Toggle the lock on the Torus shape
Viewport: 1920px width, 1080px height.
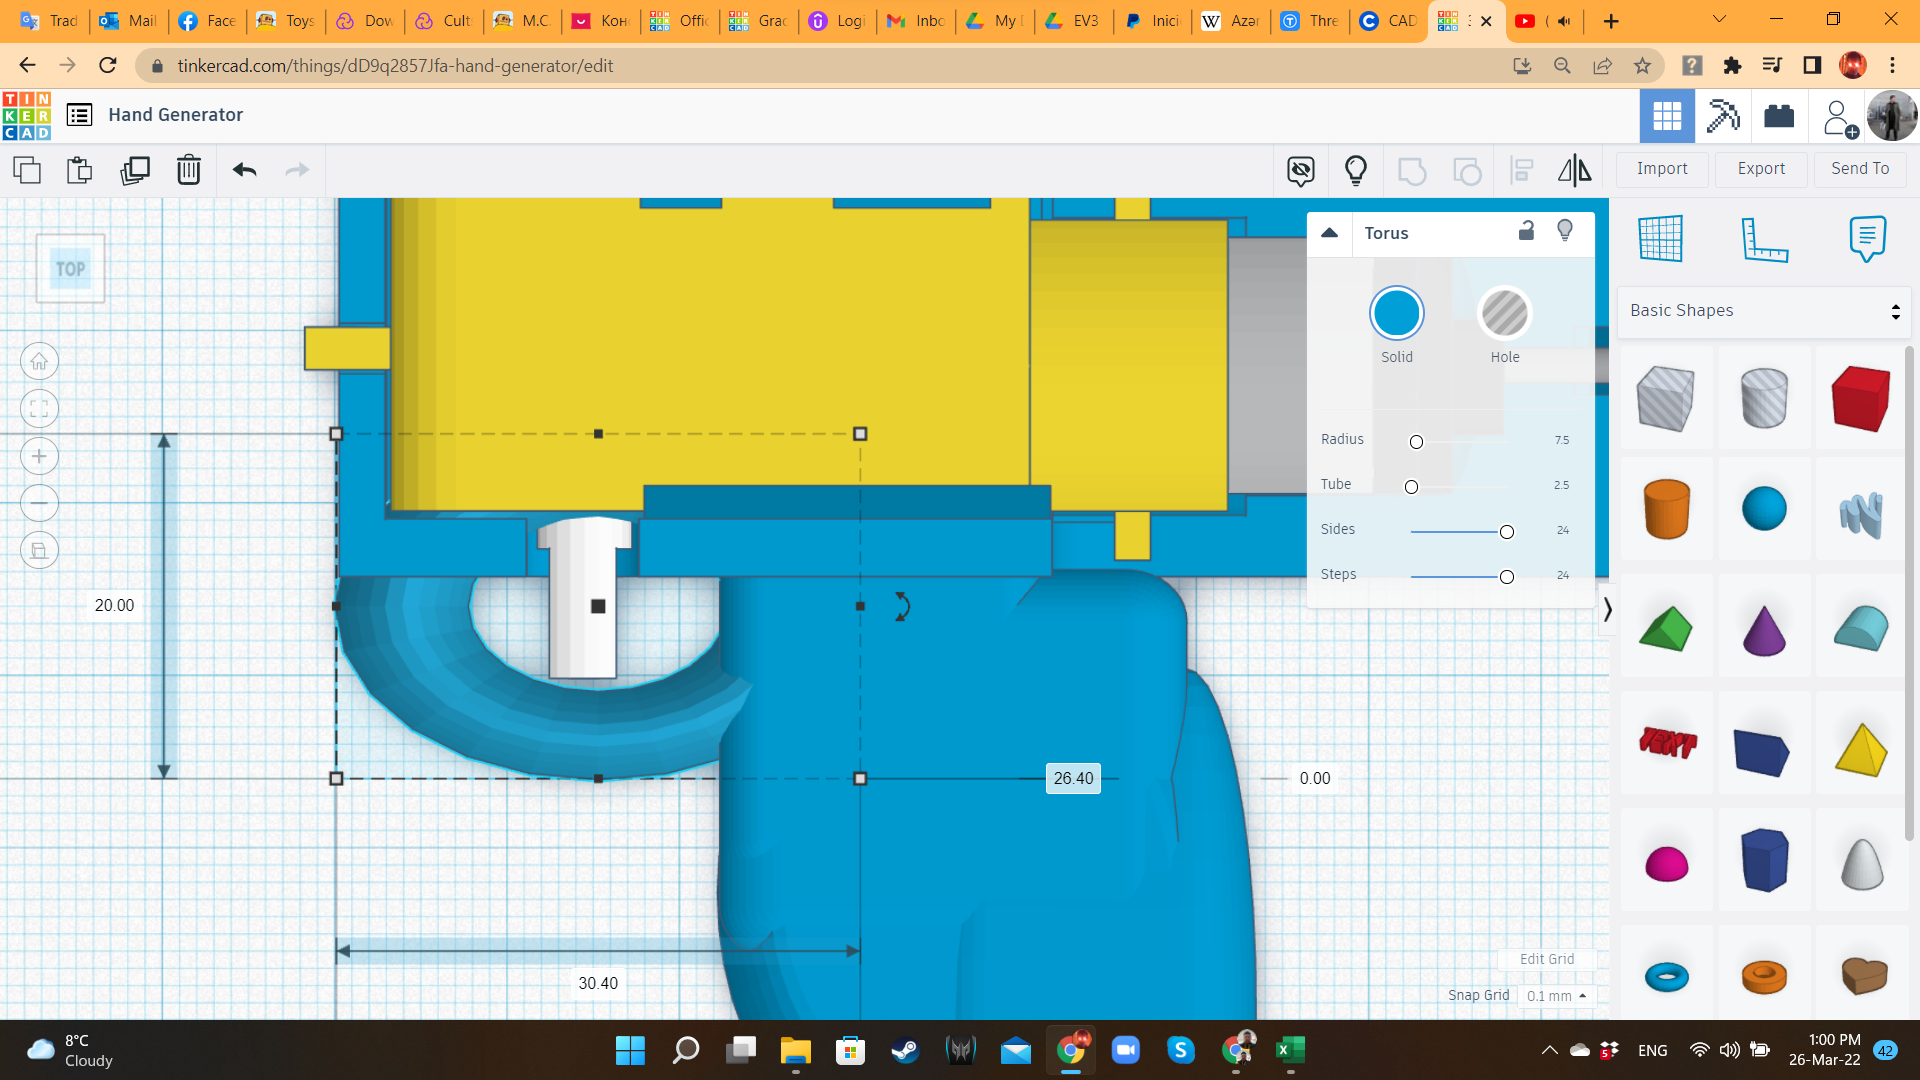[x=1526, y=231]
